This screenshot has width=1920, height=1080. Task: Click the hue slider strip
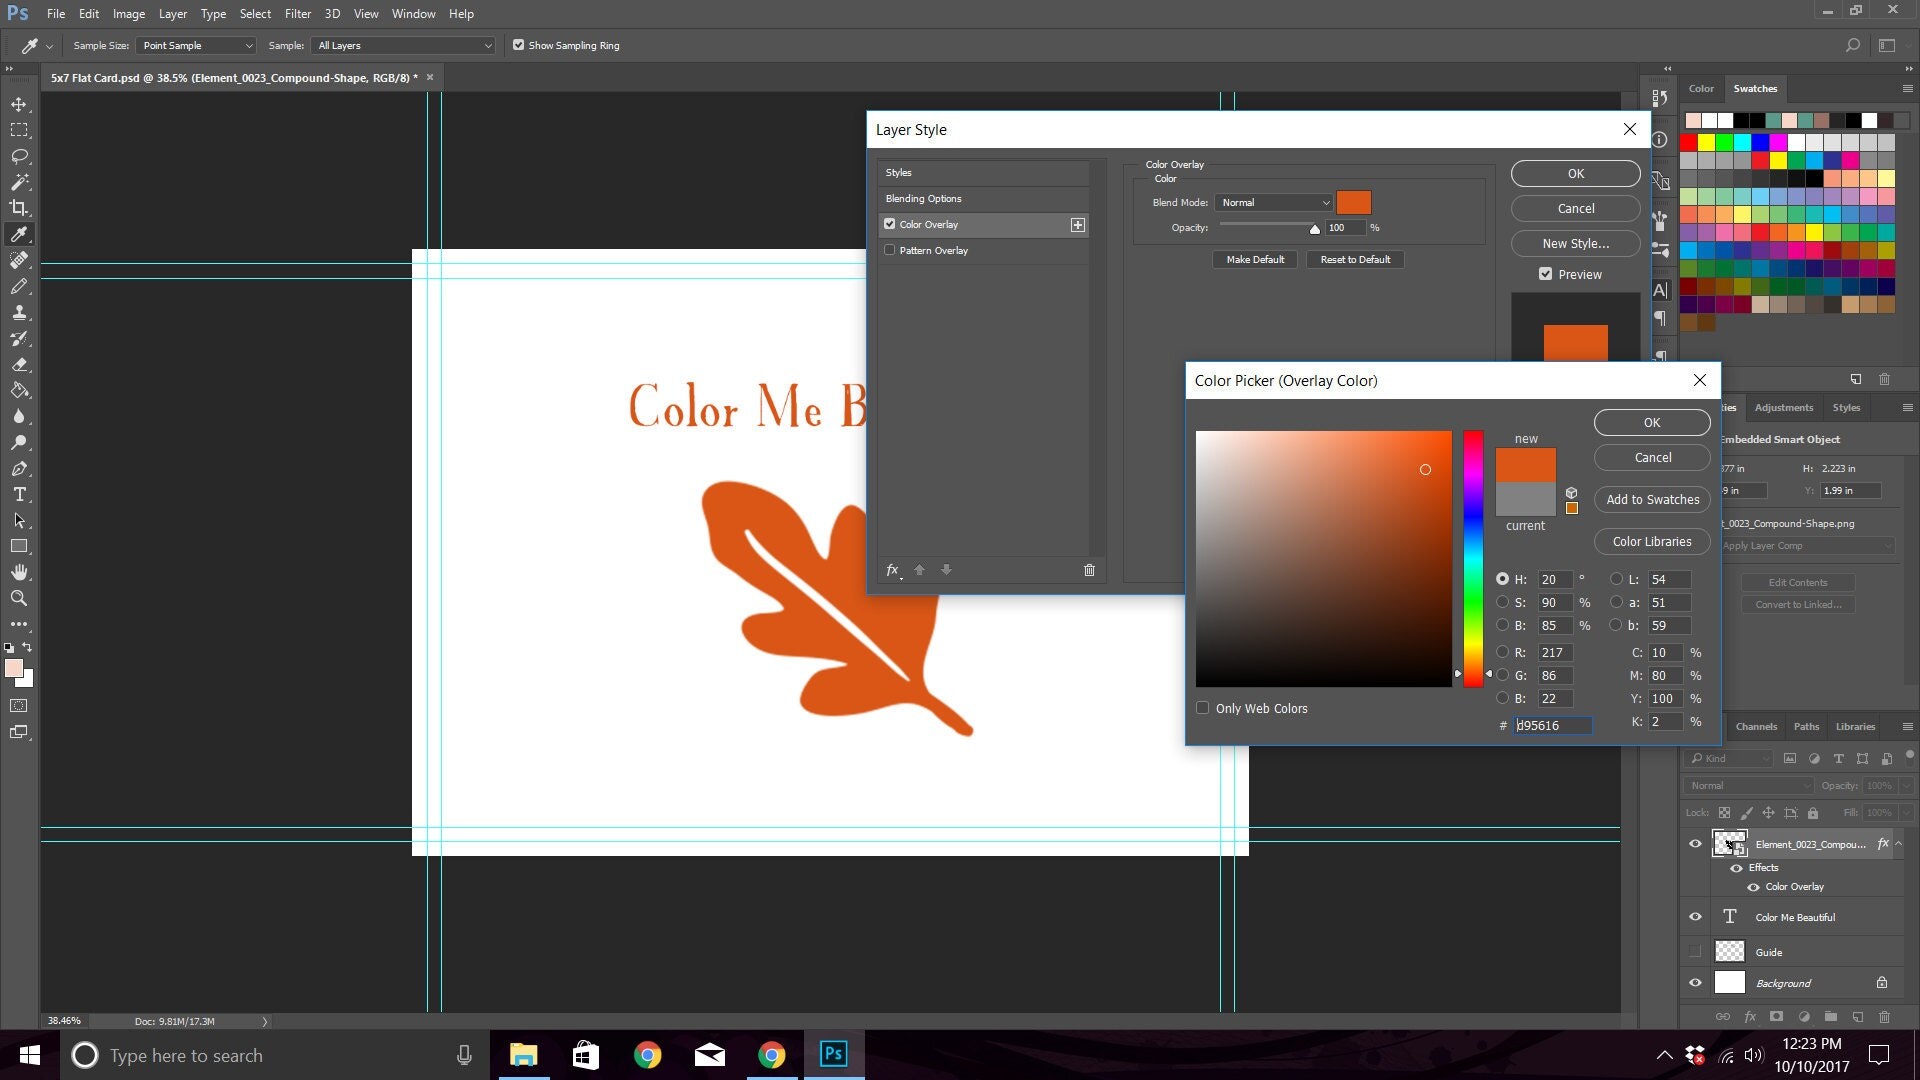[x=1473, y=559]
